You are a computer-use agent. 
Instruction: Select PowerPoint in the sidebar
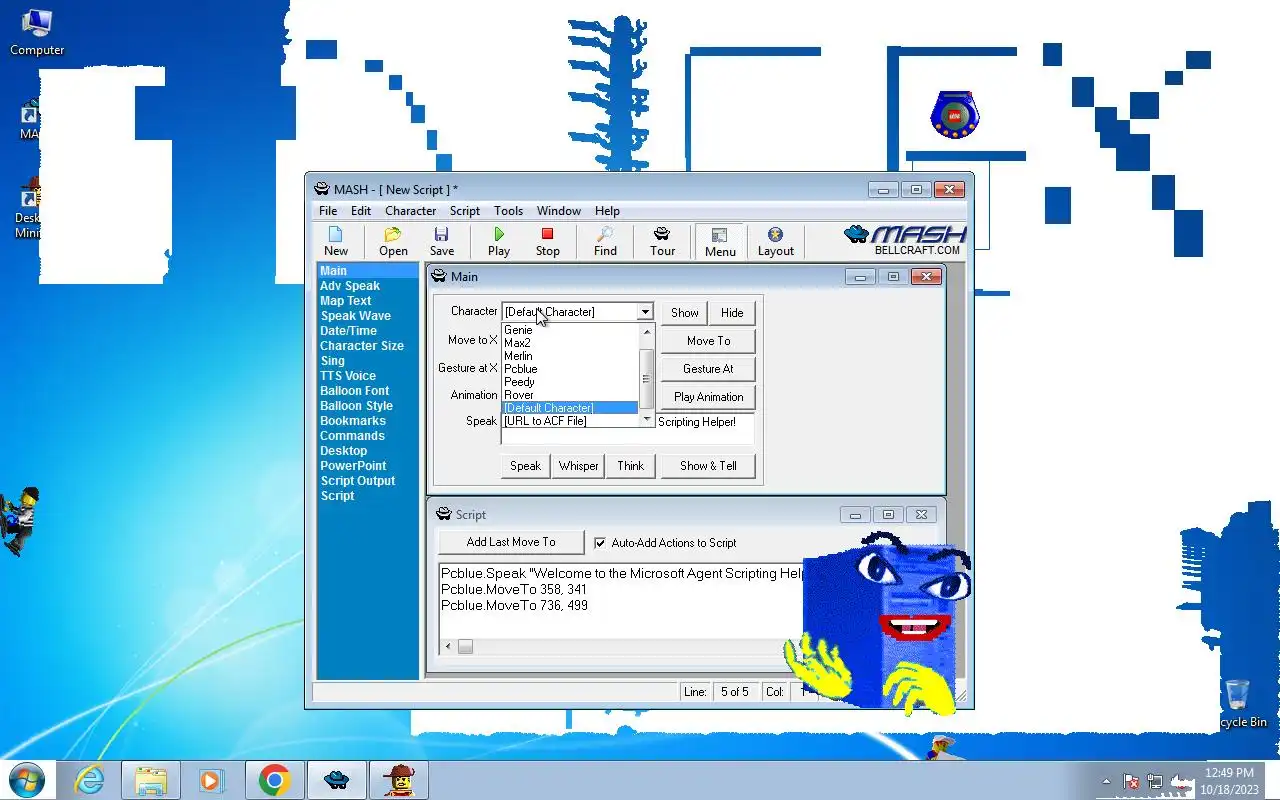pos(353,466)
